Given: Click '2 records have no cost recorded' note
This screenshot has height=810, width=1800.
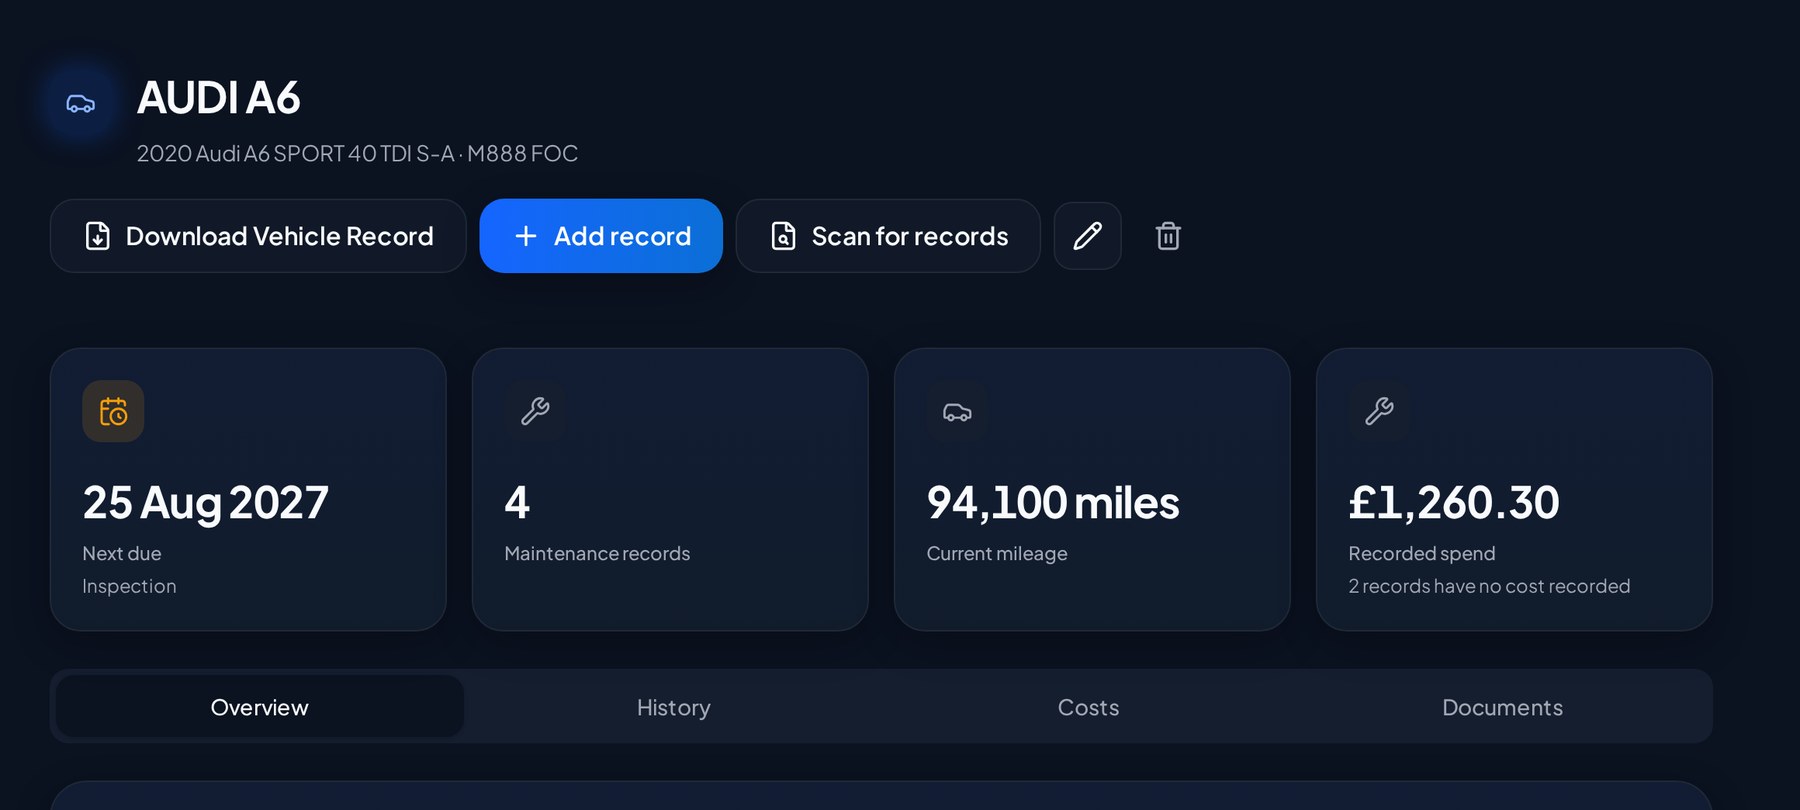Looking at the screenshot, I should click(1489, 586).
